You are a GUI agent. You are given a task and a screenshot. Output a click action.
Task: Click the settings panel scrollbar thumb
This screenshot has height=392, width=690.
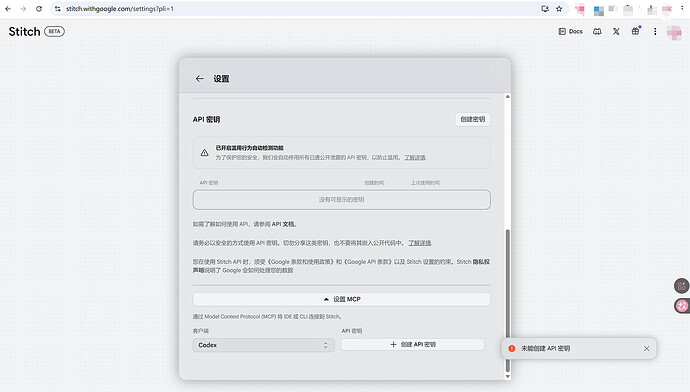tap(507, 300)
